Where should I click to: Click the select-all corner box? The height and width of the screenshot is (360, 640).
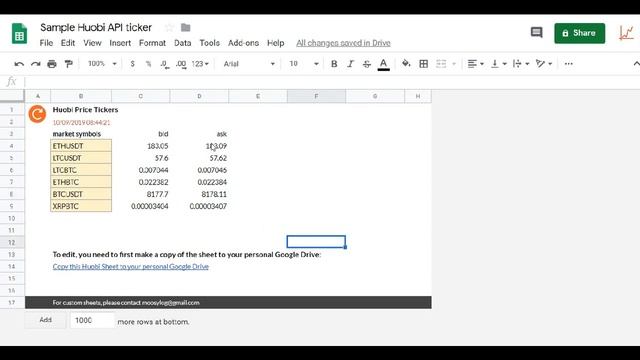pos(12,96)
